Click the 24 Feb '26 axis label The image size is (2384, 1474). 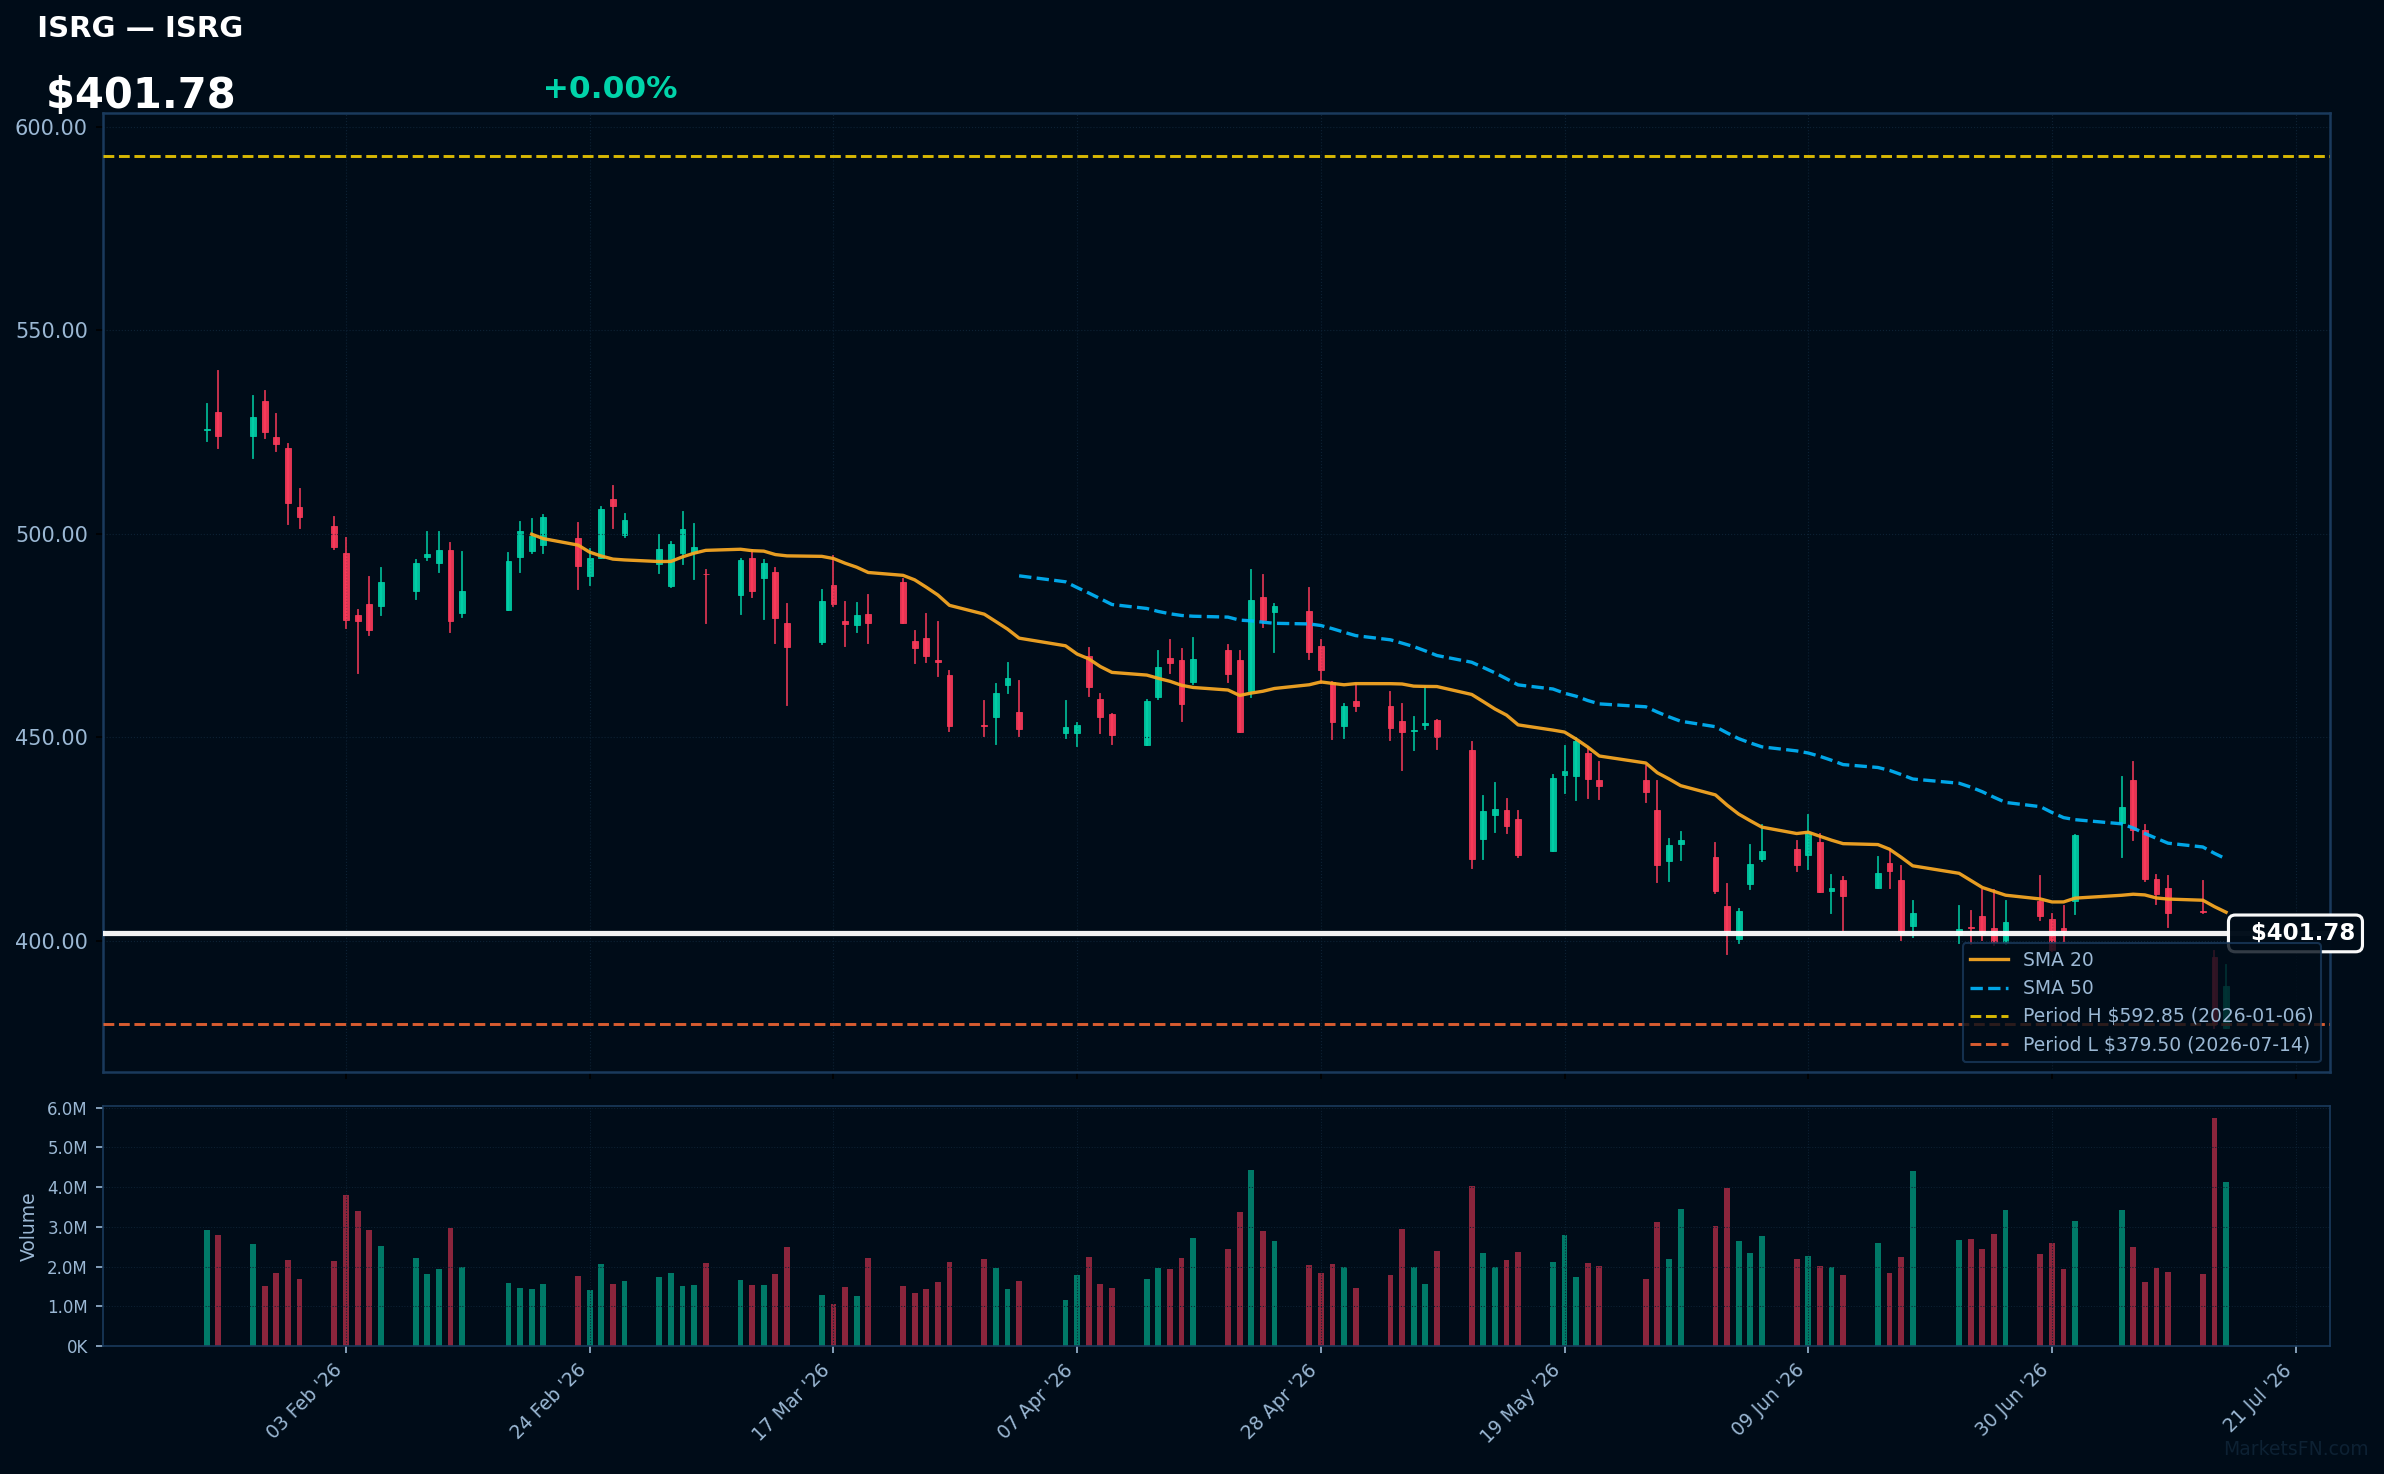coord(548,1401)
